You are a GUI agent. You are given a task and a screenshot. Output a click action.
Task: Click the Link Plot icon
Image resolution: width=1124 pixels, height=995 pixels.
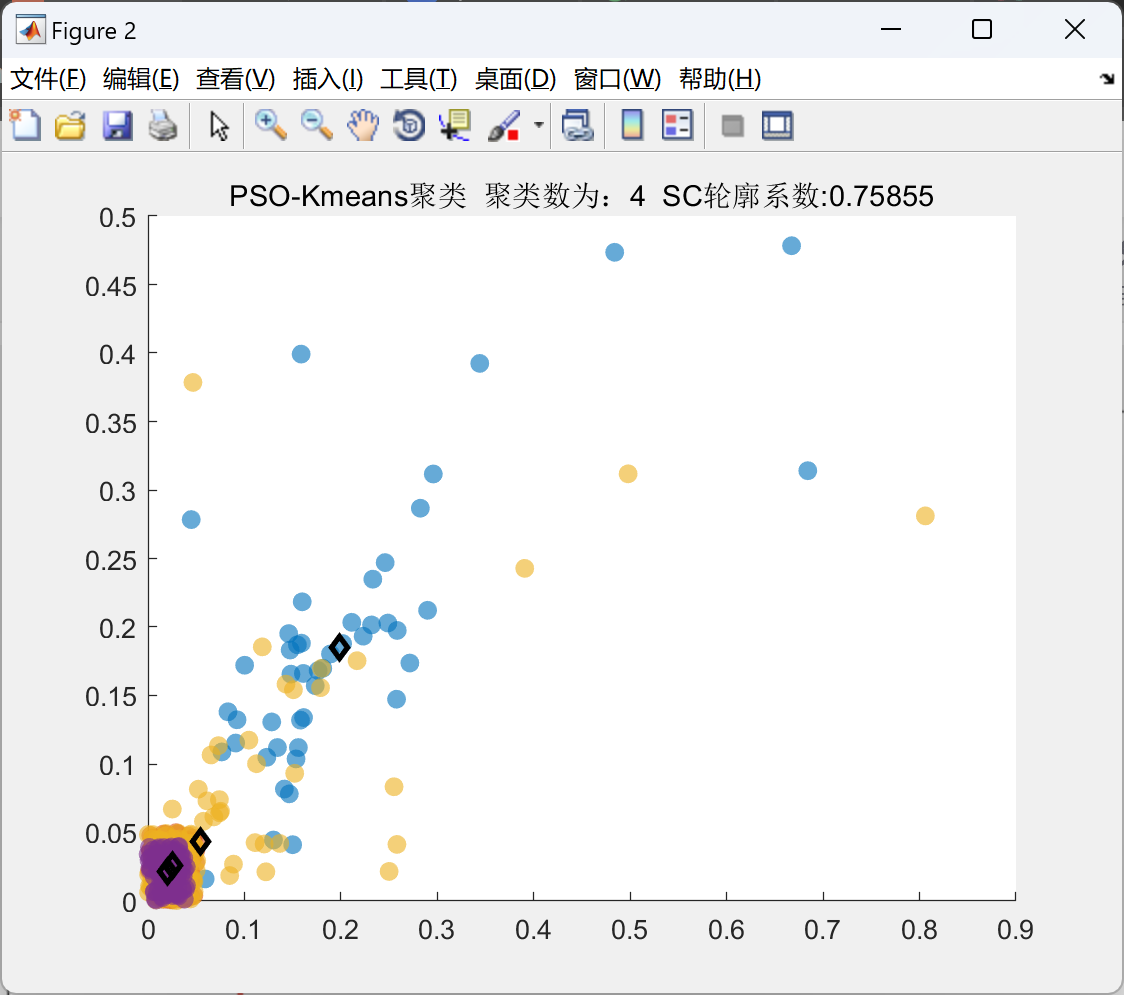click(578, 125)
